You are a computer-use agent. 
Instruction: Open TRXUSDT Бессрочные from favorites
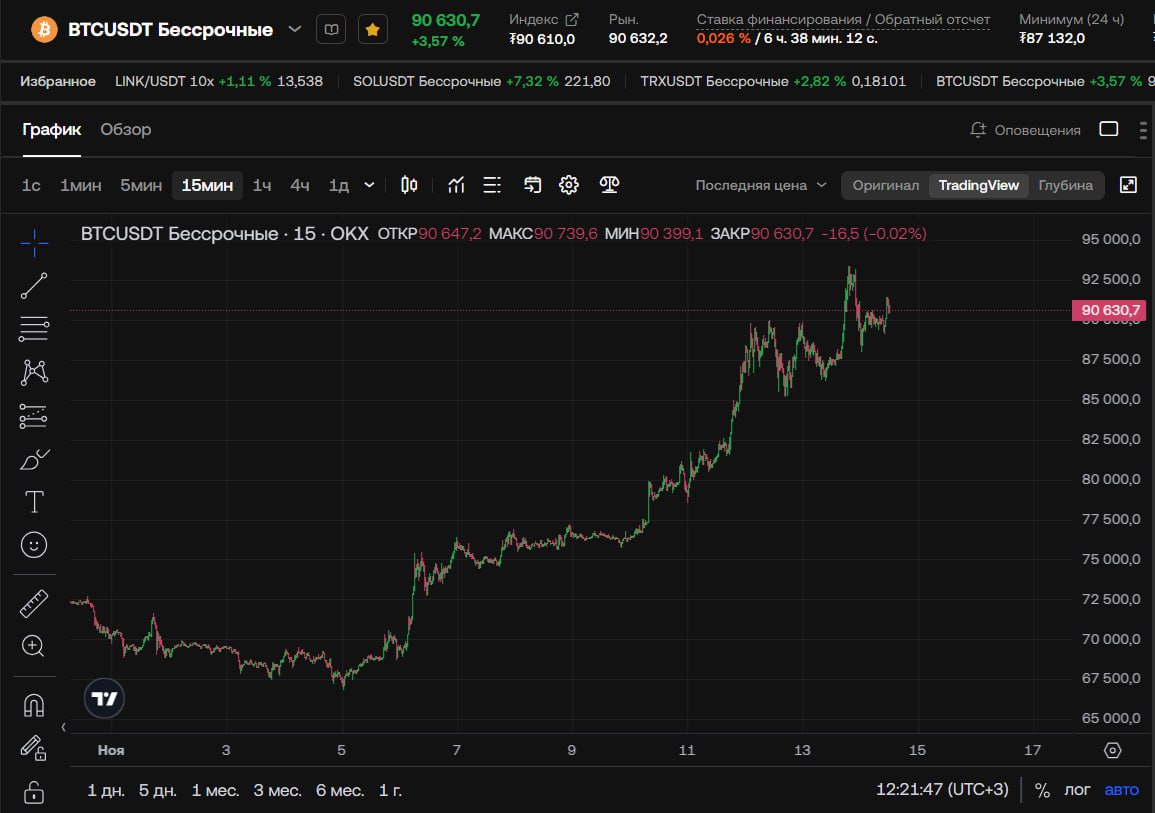click(x=773, y=81)
